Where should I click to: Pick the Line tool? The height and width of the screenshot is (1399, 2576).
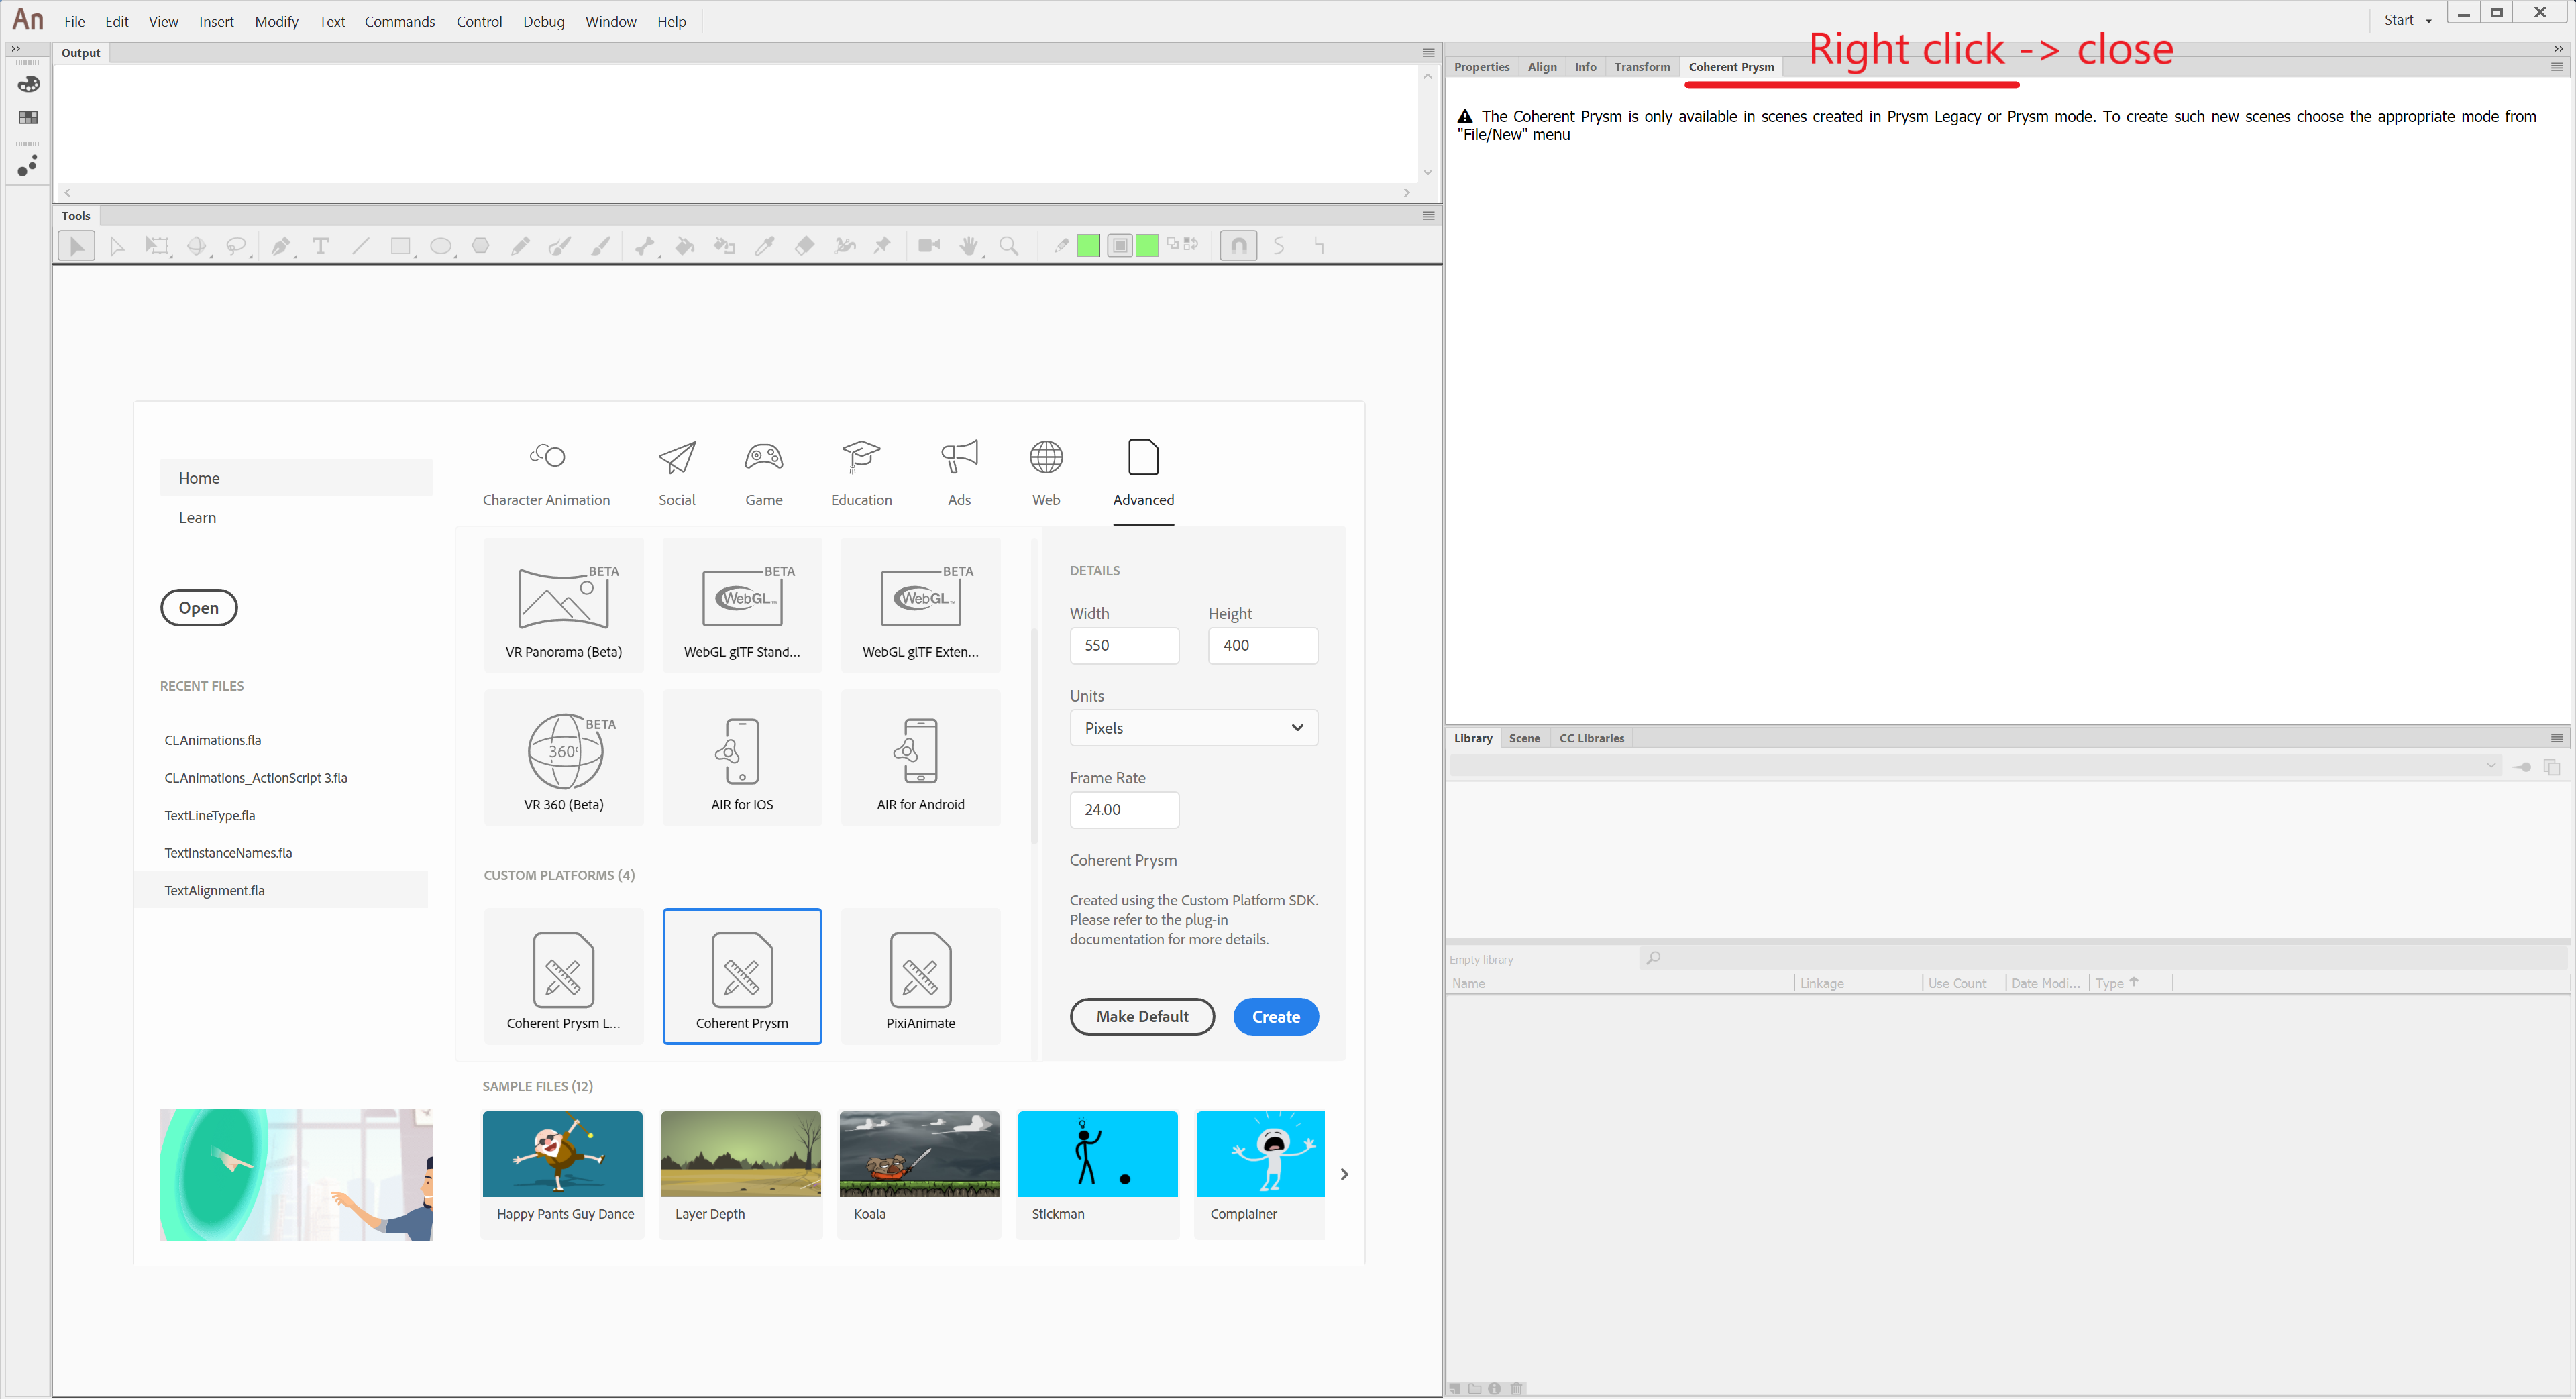point(361,246)
